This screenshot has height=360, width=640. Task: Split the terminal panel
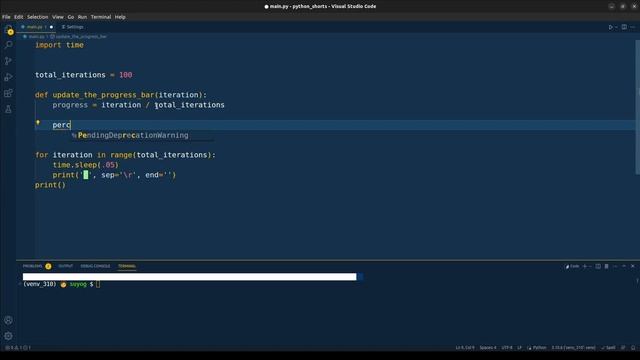point(598,266)
